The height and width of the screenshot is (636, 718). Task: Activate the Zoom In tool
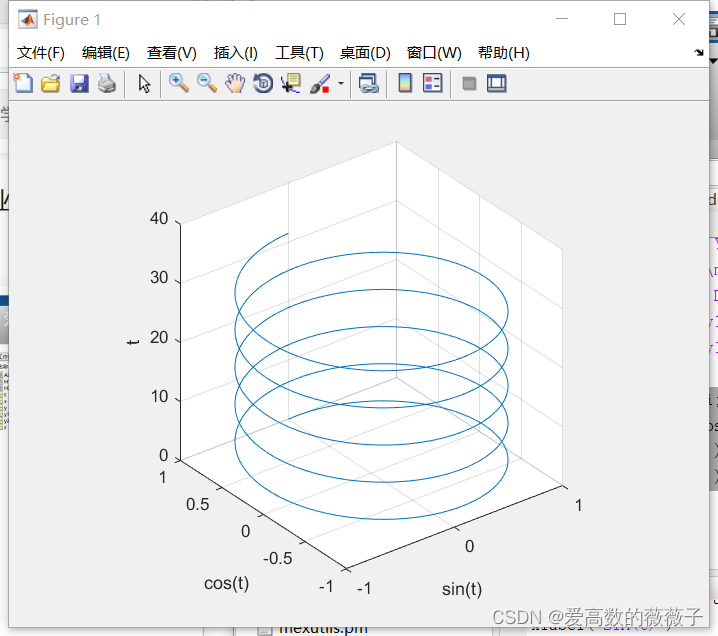(x=179, y=83)
